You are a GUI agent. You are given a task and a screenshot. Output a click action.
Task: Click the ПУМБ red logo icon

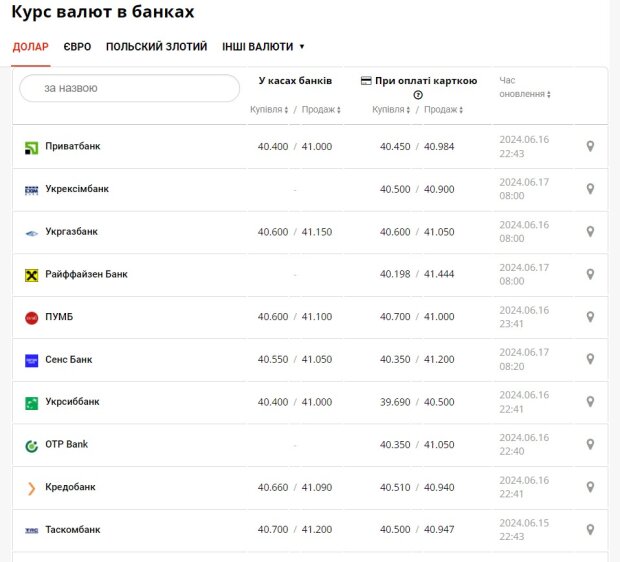pos(31,318)
